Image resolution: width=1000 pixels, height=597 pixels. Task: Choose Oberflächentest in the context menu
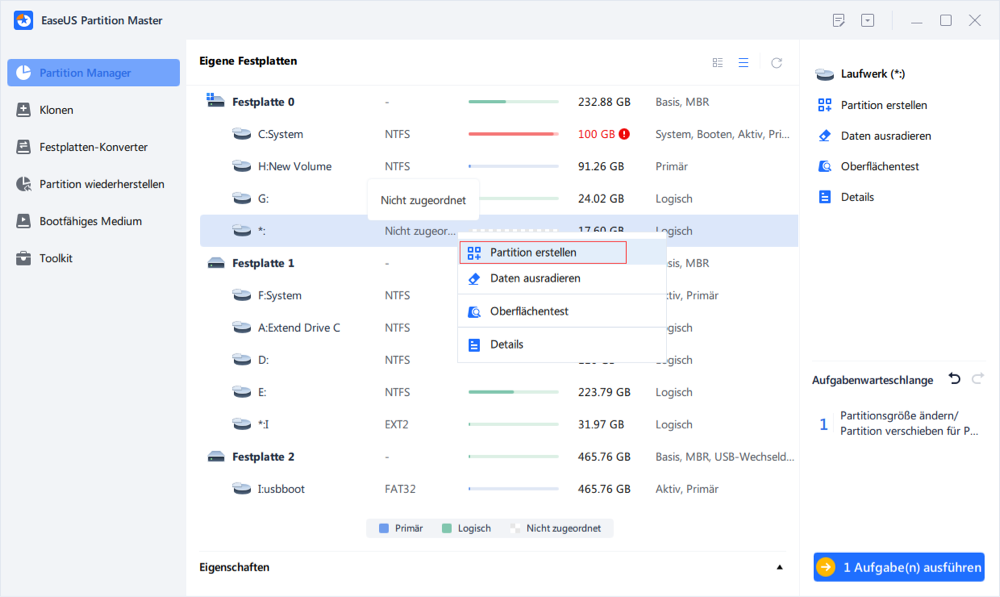[562, 311]
